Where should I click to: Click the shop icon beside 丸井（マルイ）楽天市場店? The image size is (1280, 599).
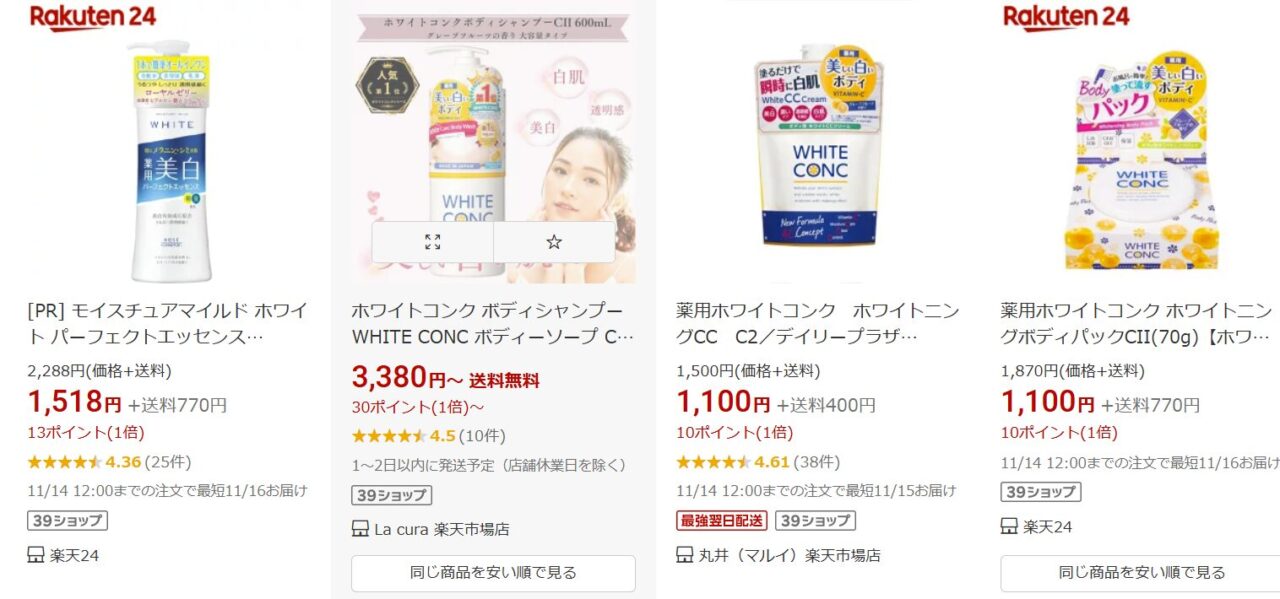[x=685, y=555]
